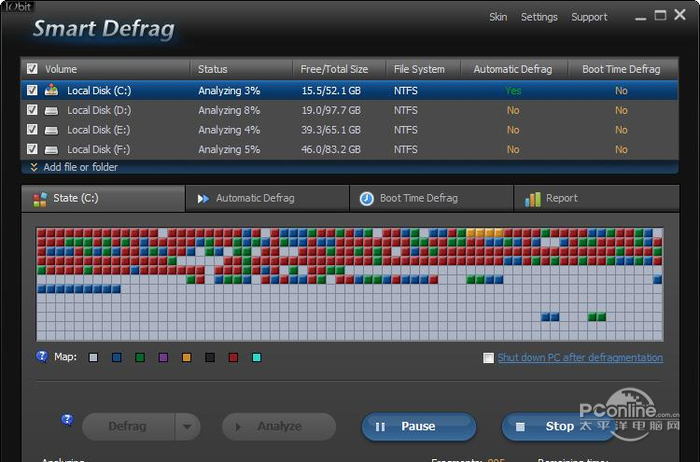Click the Automatic Defrag column header
The height and width of the screenshot is (462, 700).
(x=513, y=69)
